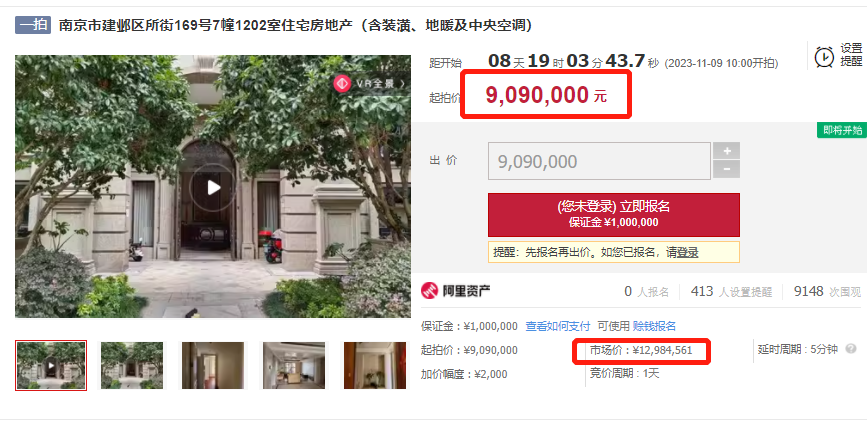Play the property video in main image
This screenshot has height=429, width=867.
[213, 187]
